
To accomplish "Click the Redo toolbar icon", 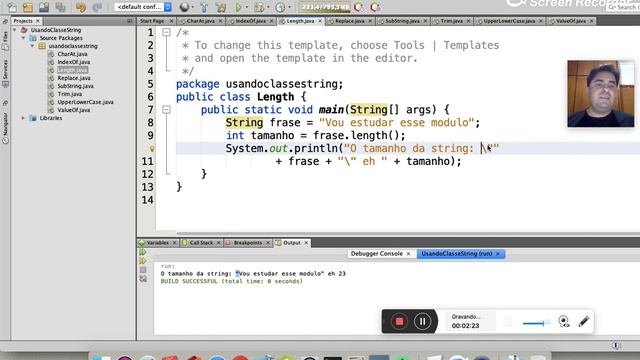I will 97,7.
